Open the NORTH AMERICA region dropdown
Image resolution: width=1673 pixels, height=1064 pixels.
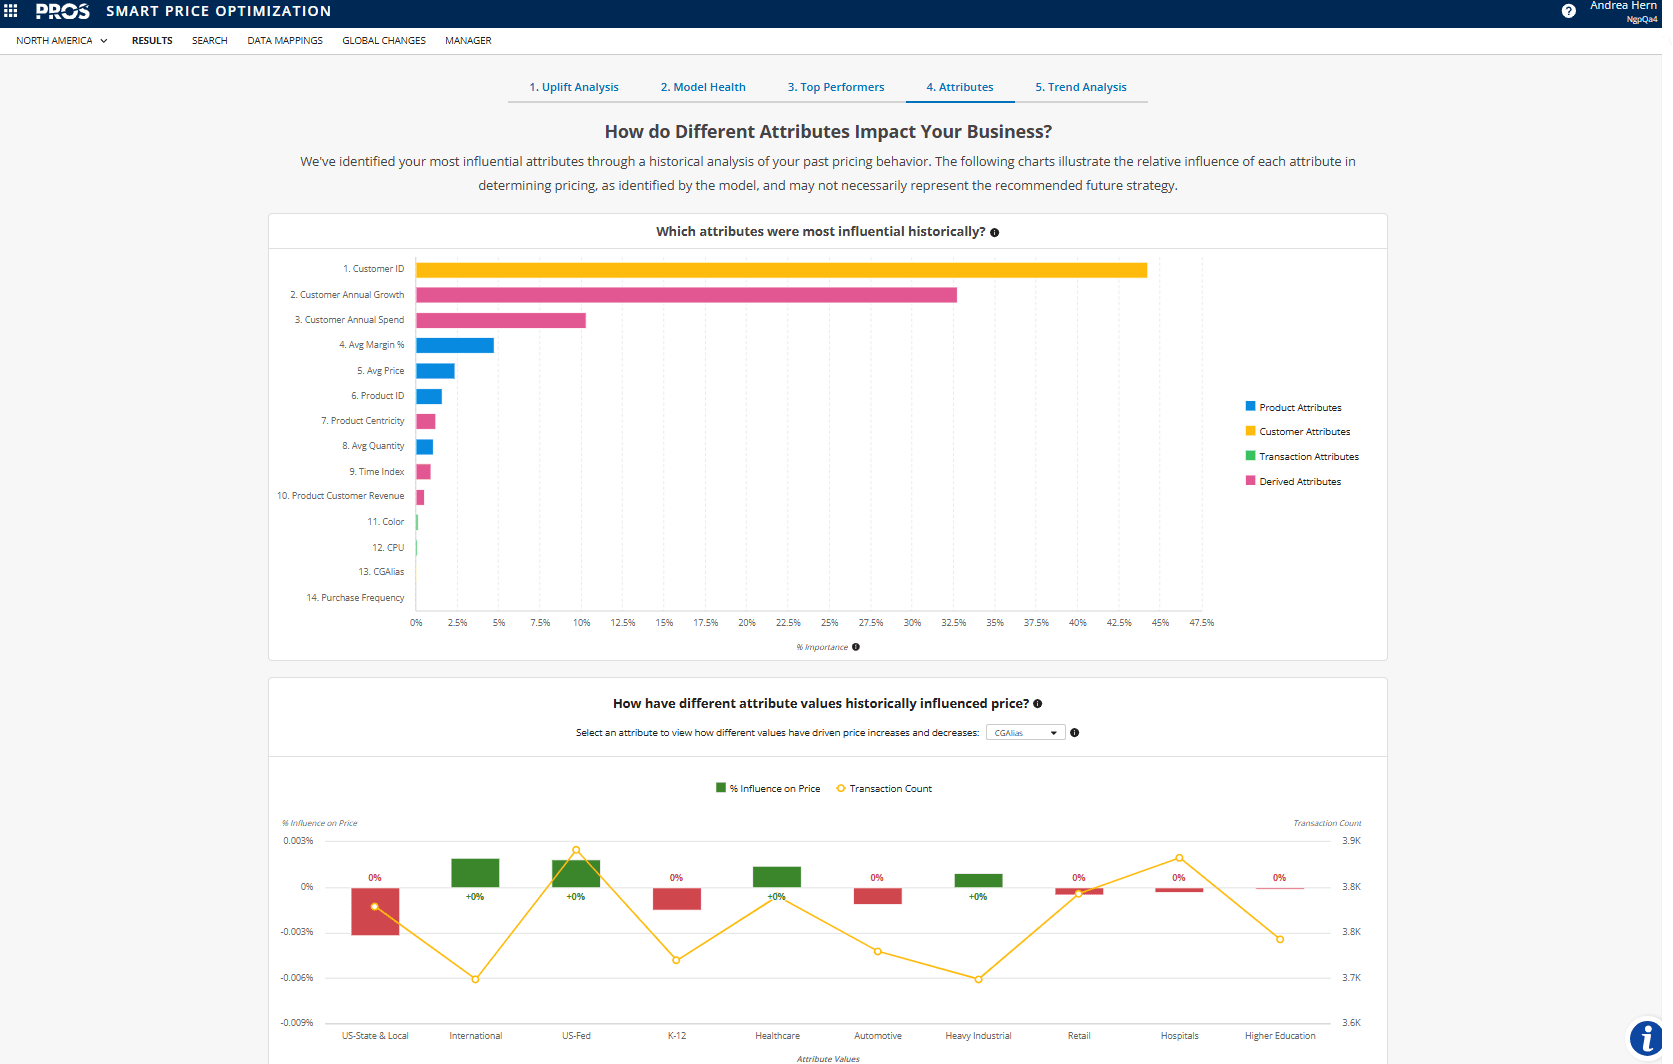(62, 41)
